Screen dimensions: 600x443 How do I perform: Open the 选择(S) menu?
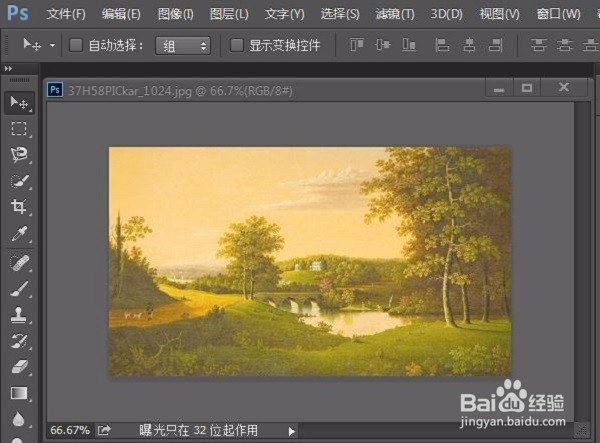[x=340, y=14]
